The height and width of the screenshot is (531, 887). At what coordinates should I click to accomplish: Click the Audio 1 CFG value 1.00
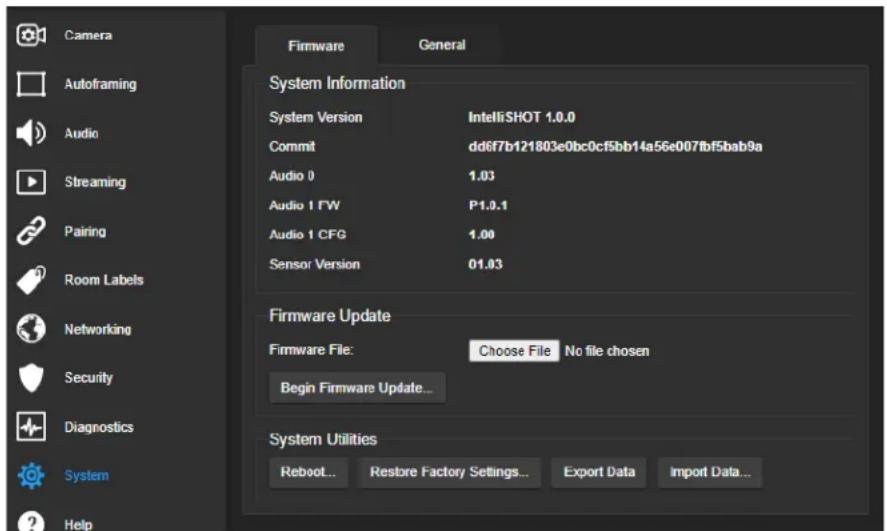point(481,235)
